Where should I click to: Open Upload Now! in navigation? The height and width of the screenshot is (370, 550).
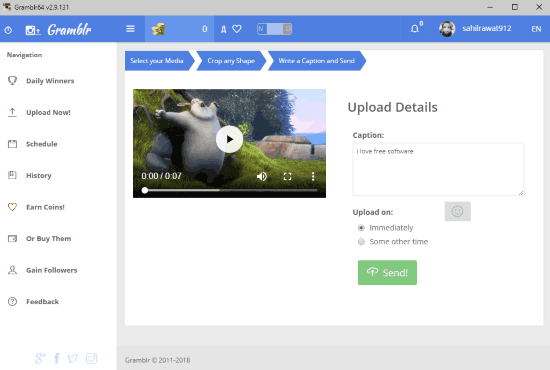[x=48, y=113]
